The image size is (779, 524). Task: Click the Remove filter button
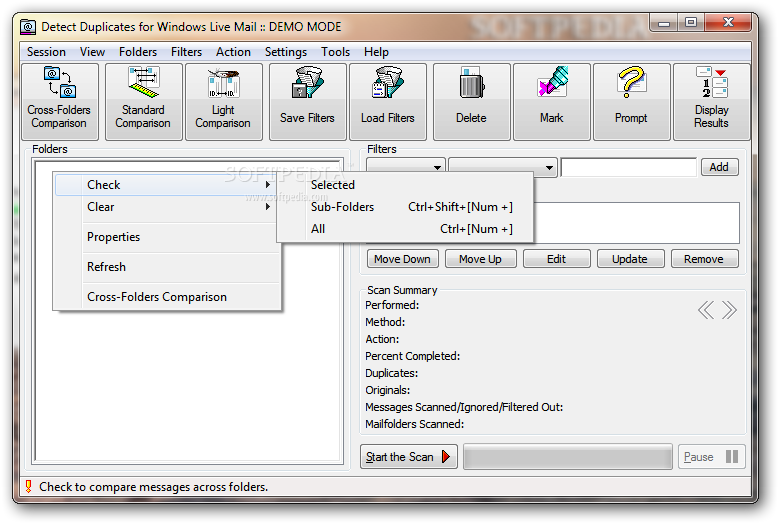(x=704, y=259)
